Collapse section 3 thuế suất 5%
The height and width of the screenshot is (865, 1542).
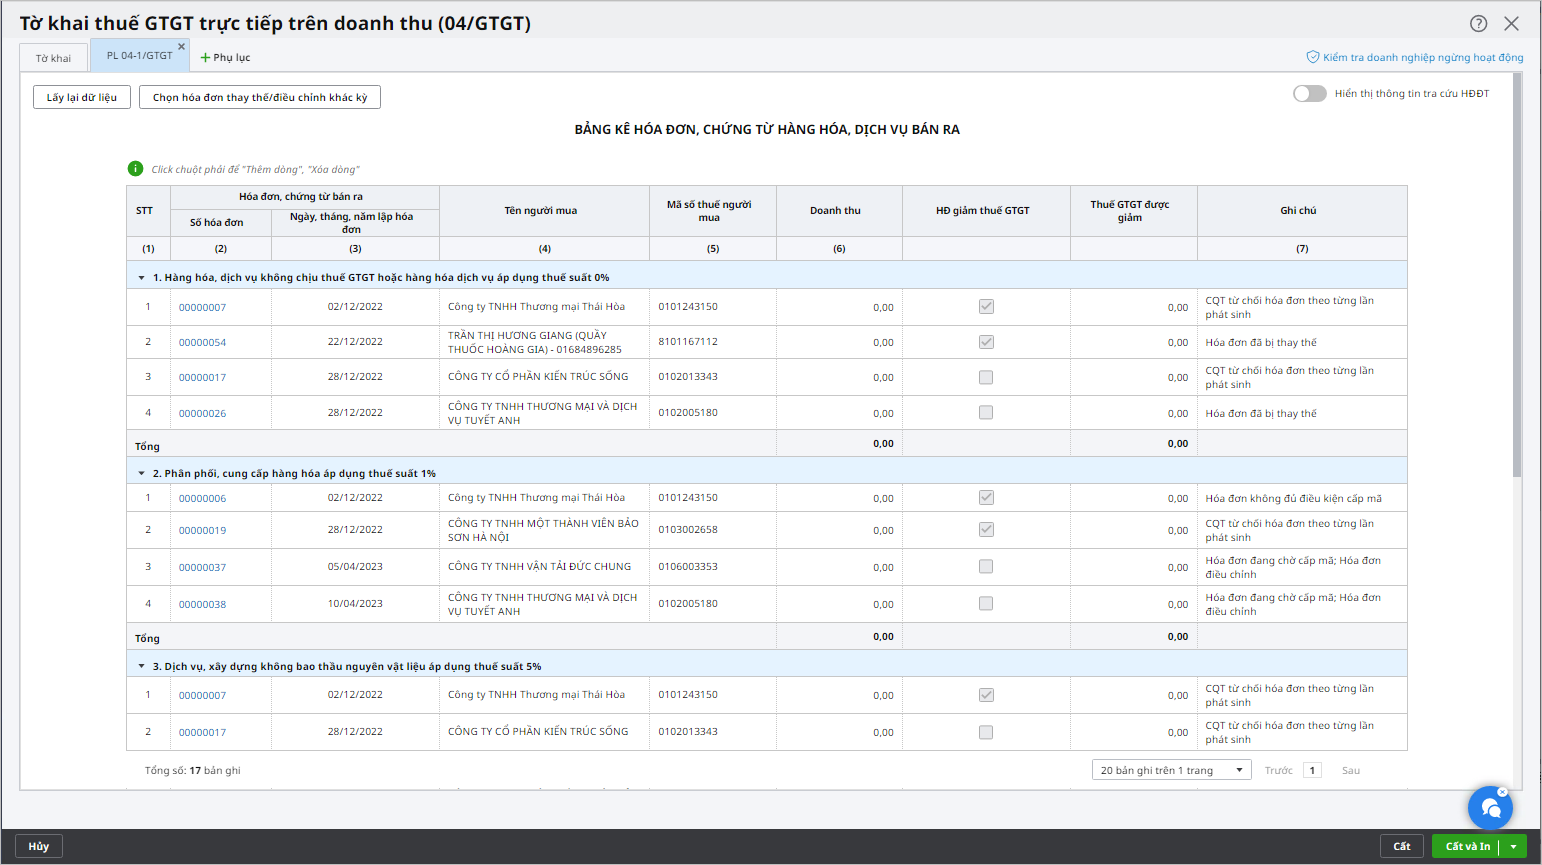tap(142, 666)
